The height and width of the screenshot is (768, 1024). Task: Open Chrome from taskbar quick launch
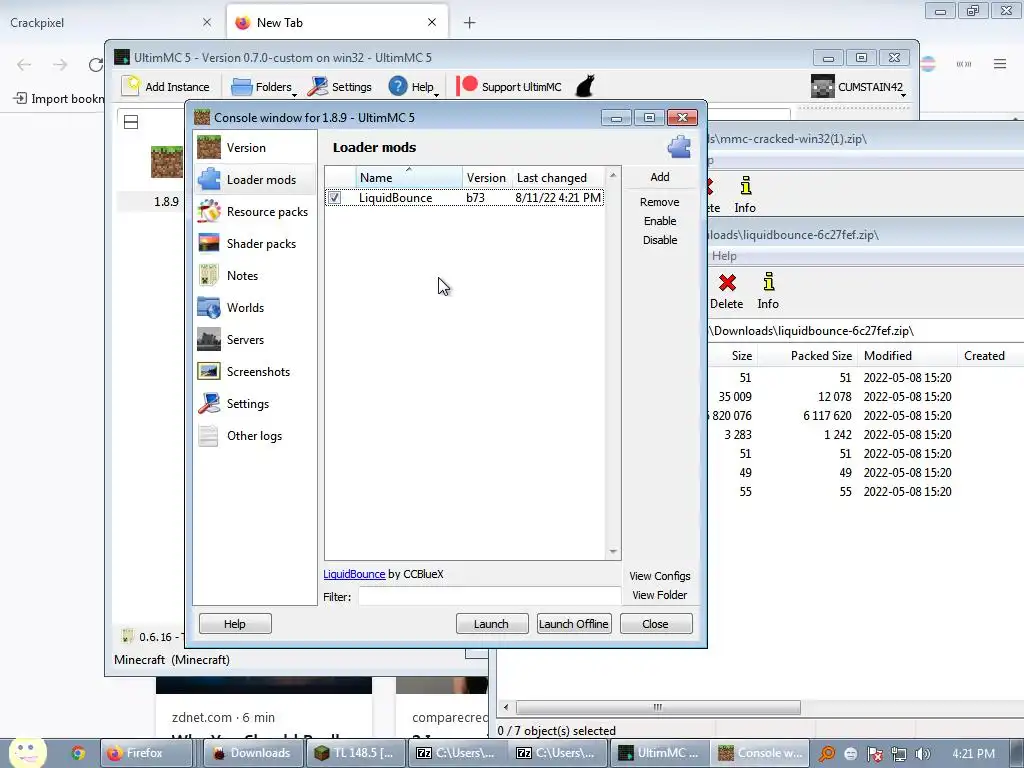(78, 753)
